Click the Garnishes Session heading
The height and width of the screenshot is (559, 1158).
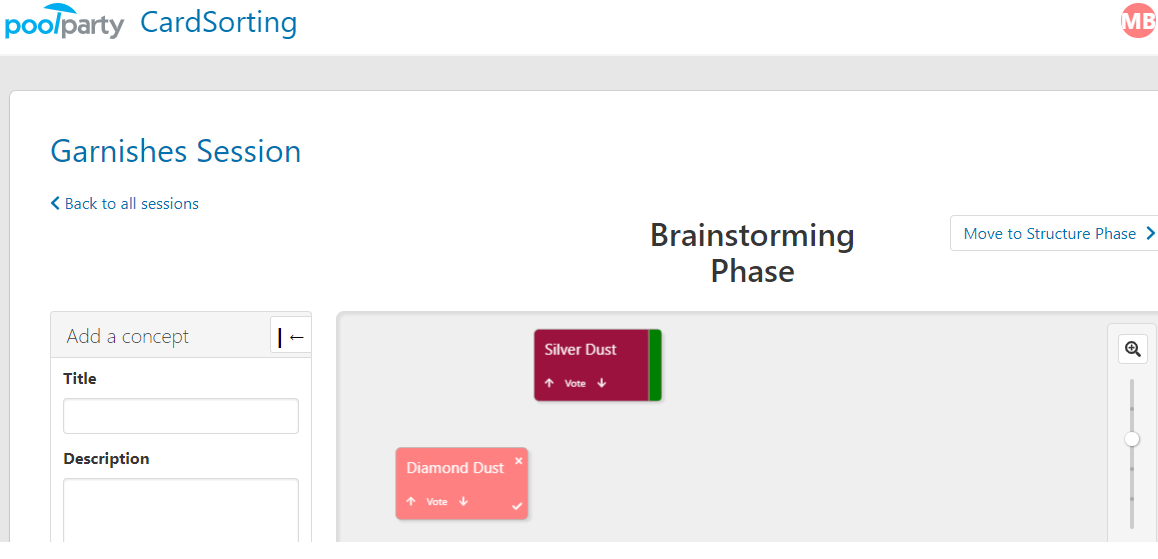[176, 151]
